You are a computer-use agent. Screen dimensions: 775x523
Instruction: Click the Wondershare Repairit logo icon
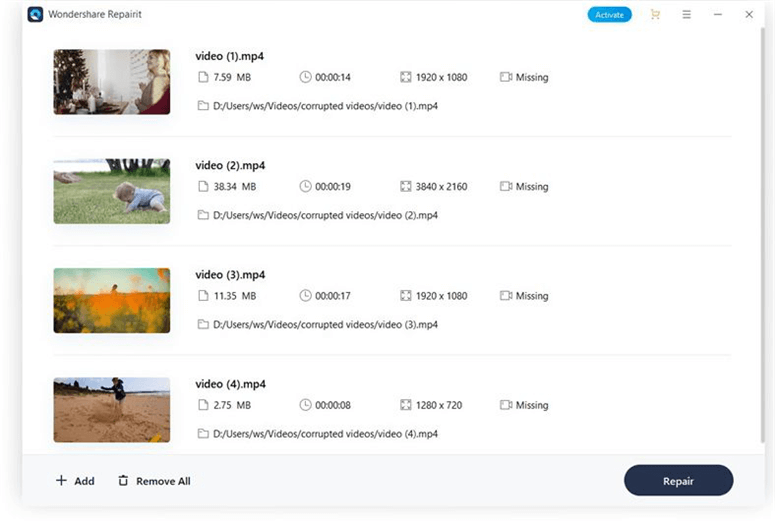point(35,15)
